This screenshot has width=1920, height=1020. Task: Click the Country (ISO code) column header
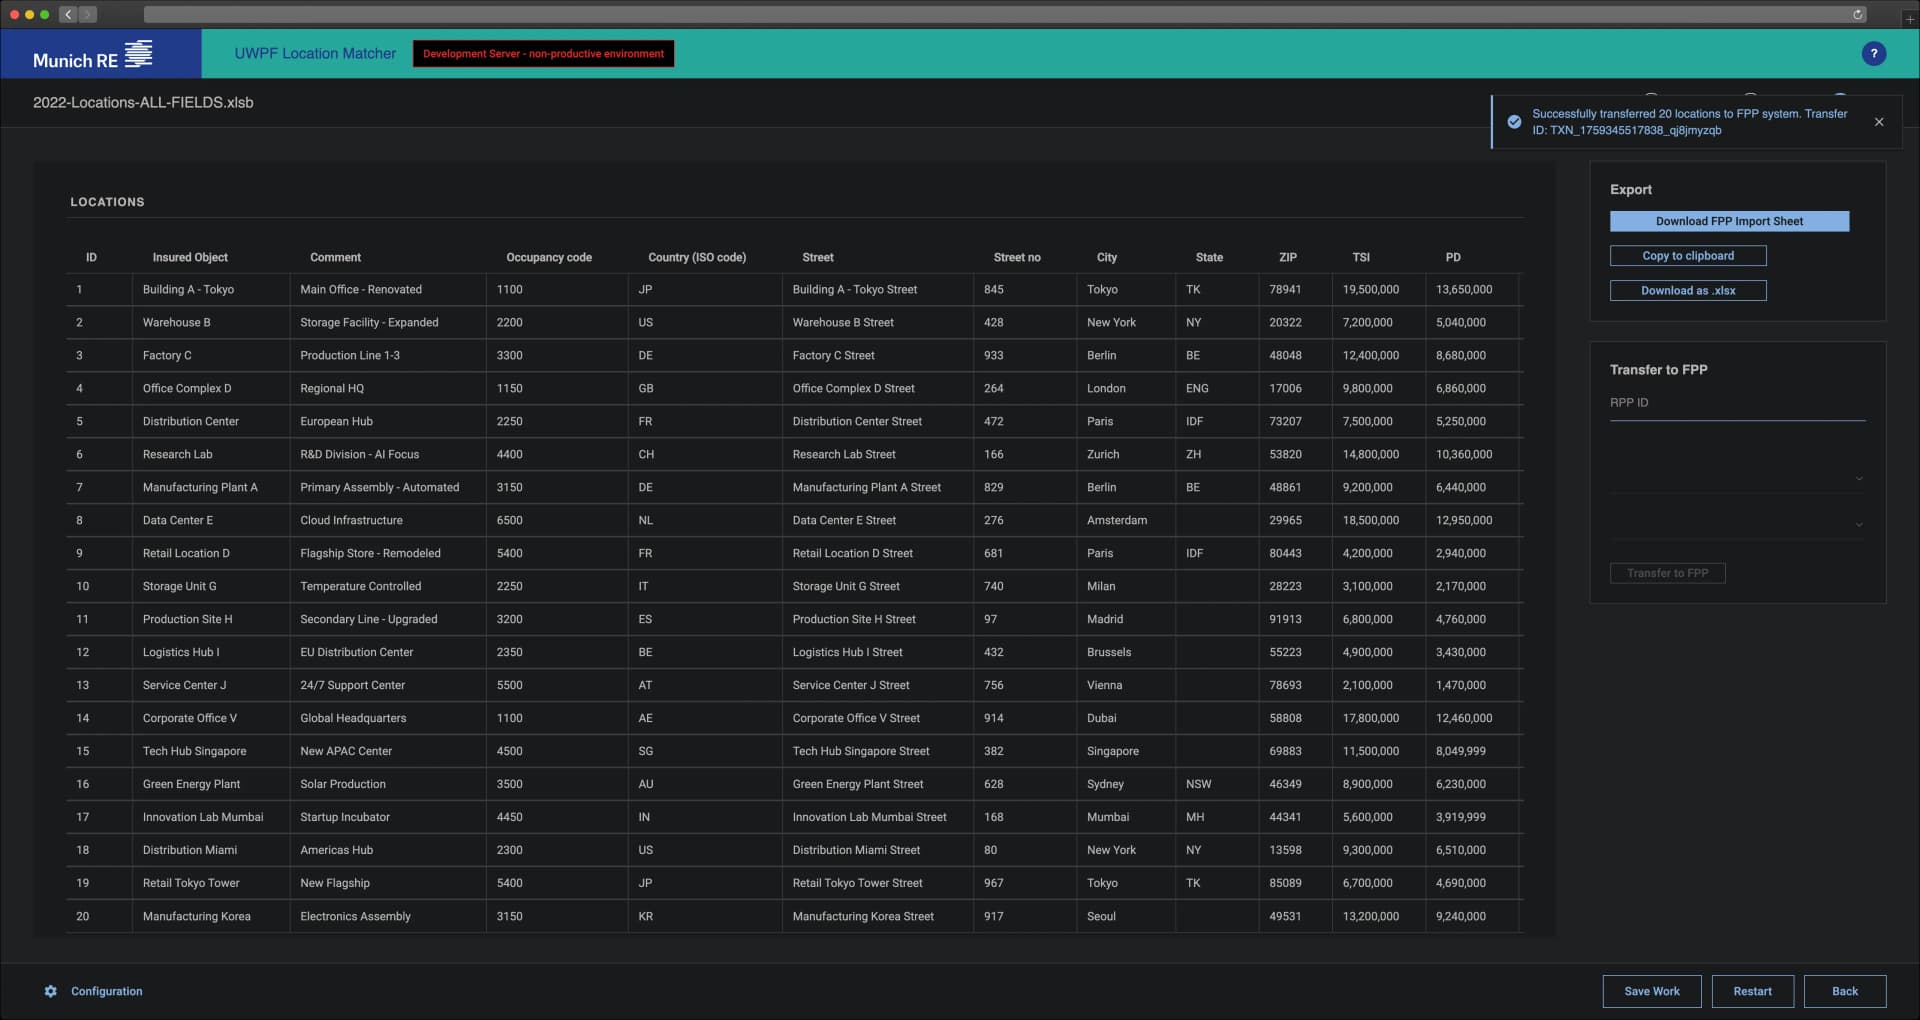pyautogui.click(x=697, y=257)
